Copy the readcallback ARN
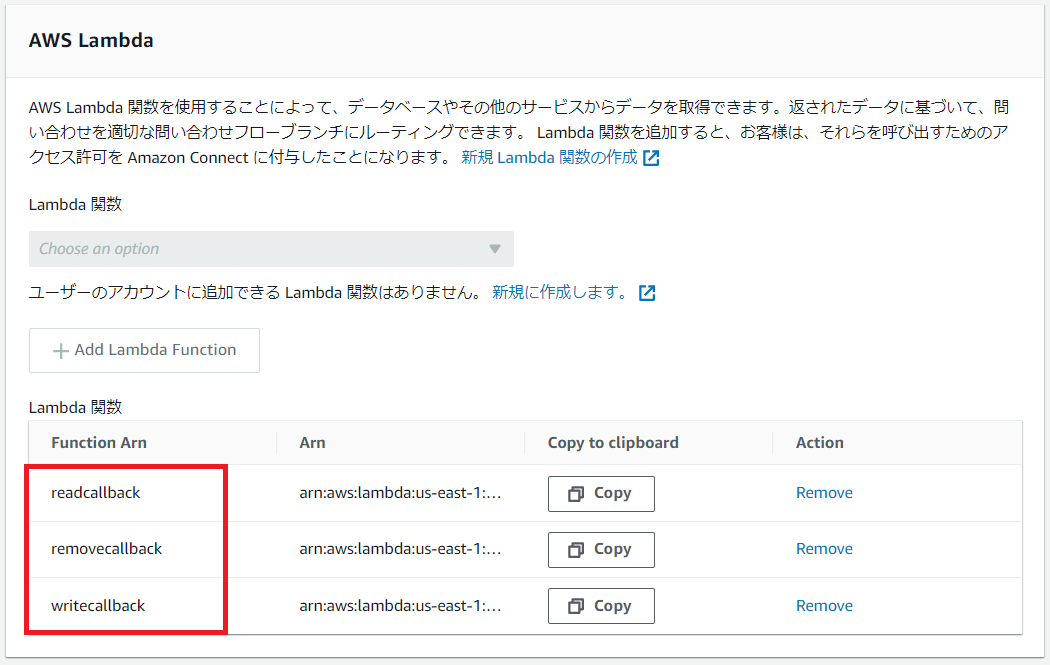Viewport: 1050px width, 665px height. coord(601,494)
